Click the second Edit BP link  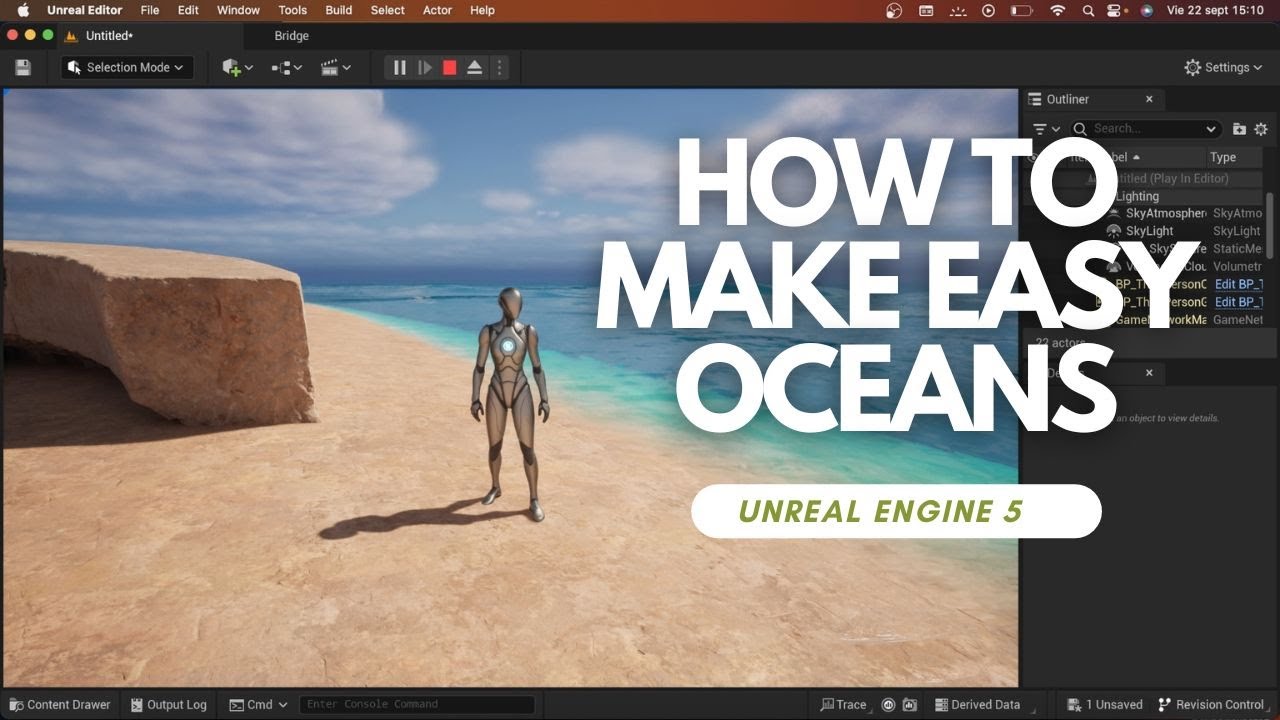point(1239,302)
